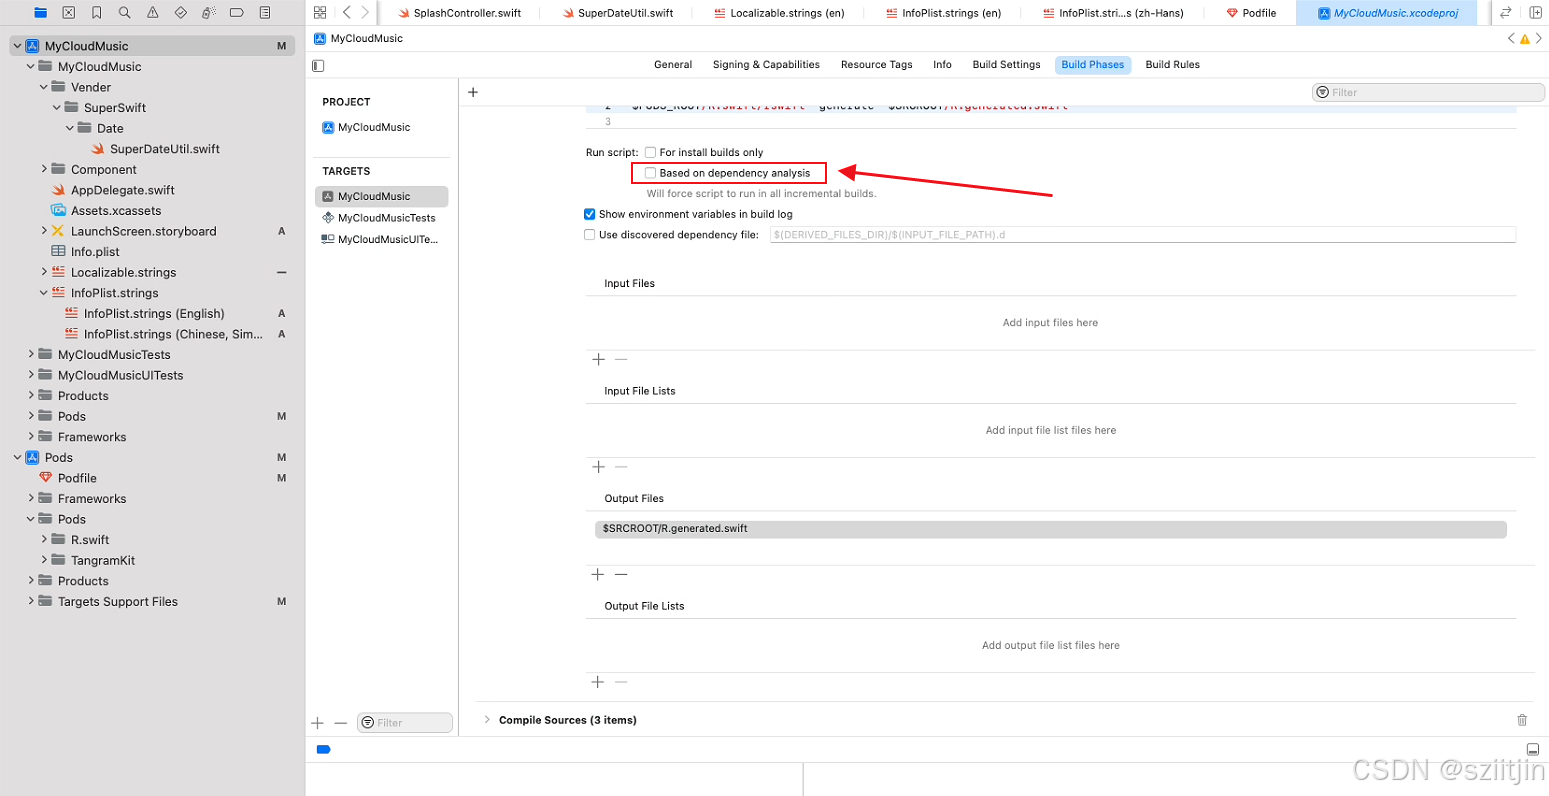
Task: Open Assets.xcassets in the navigator
Action: (115, 211)
